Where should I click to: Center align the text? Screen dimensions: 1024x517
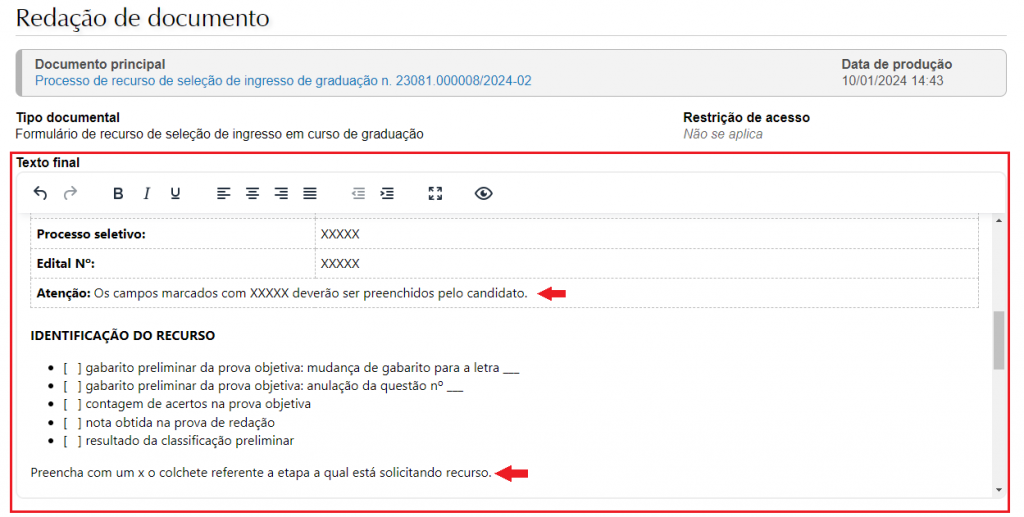(253, 193)
